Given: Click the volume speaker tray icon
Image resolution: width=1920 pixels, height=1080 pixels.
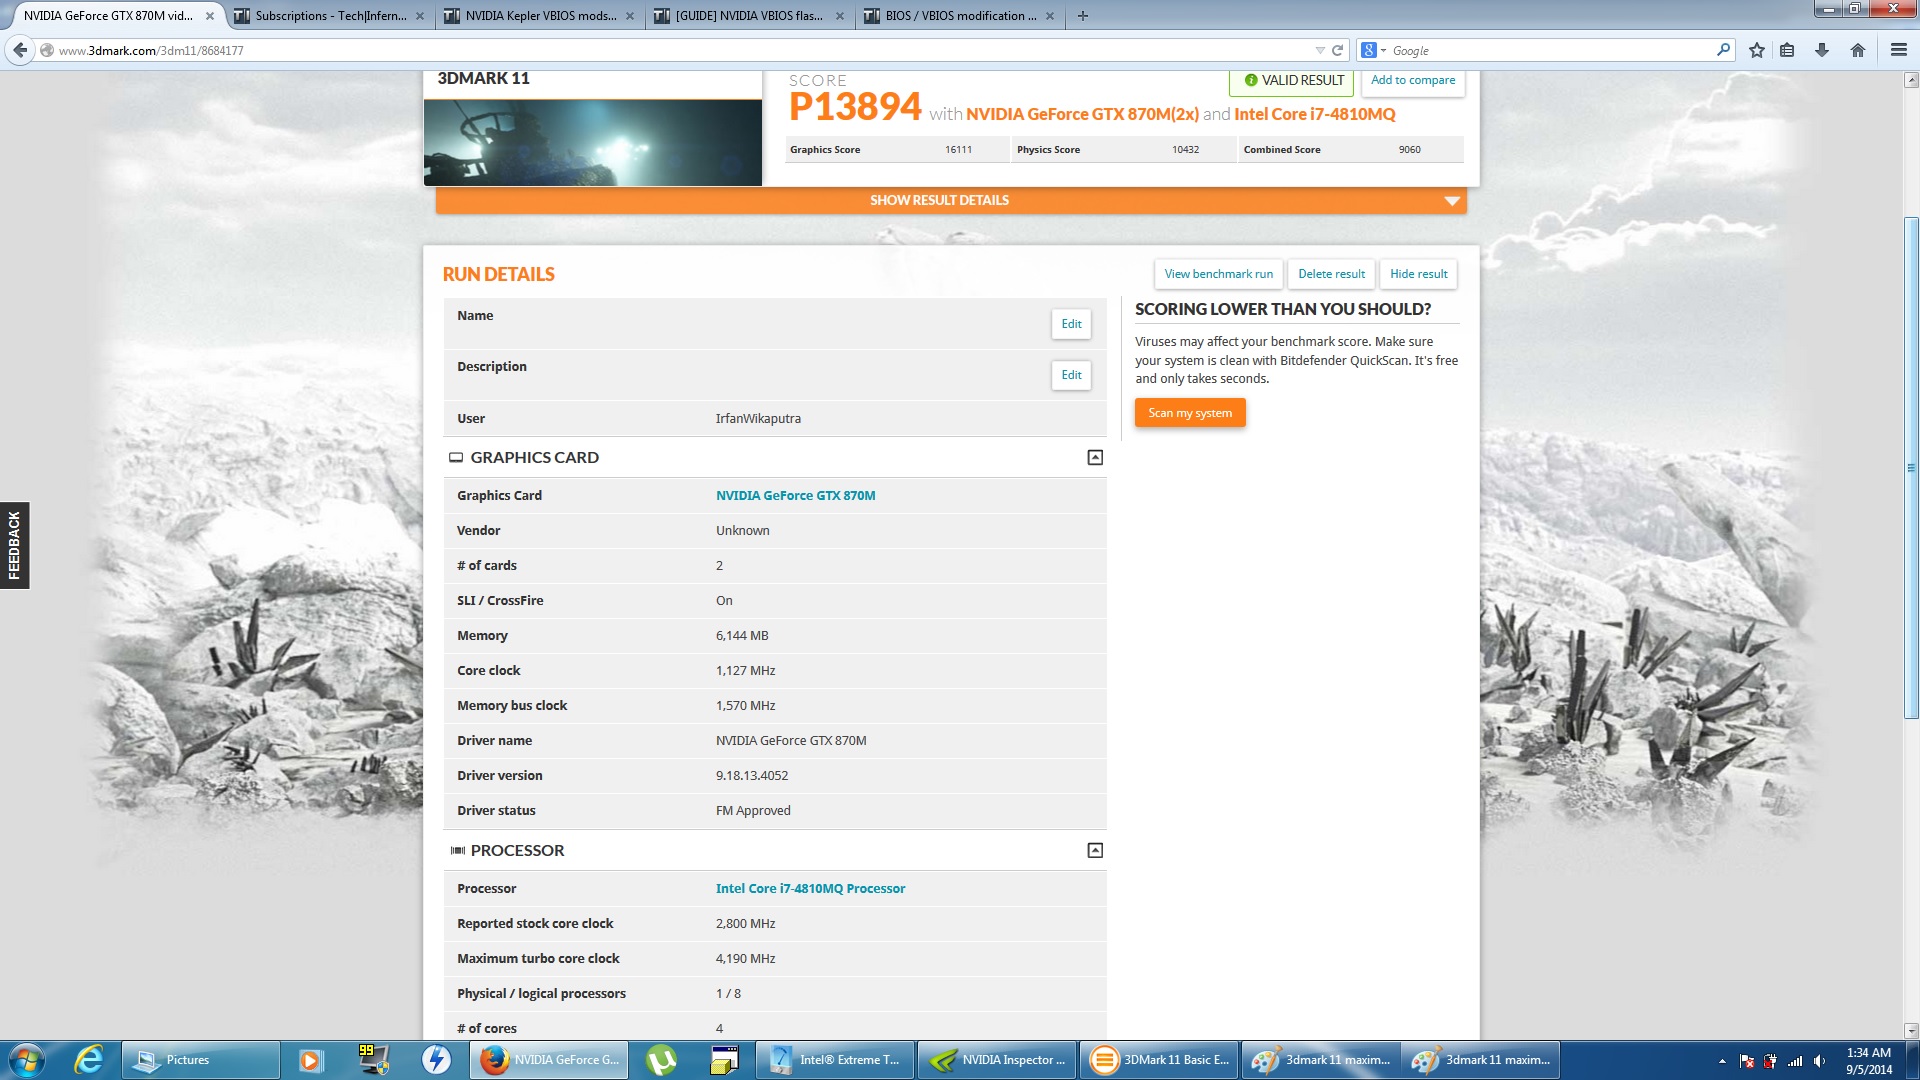Looking at the screenshot, I should pyautogui.click(x=1819, y=1061).
